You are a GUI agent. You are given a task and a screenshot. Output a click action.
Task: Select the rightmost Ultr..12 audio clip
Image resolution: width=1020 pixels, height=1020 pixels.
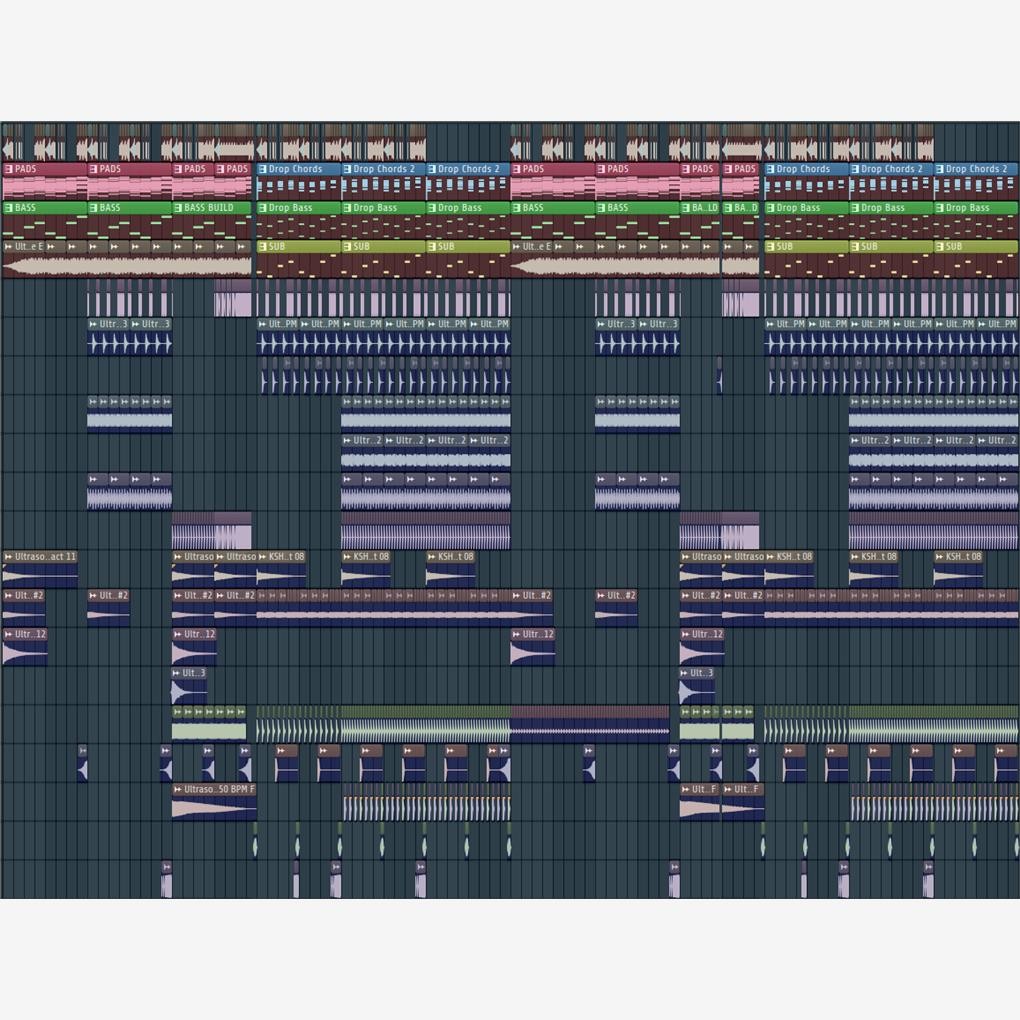tap(702, 647)
